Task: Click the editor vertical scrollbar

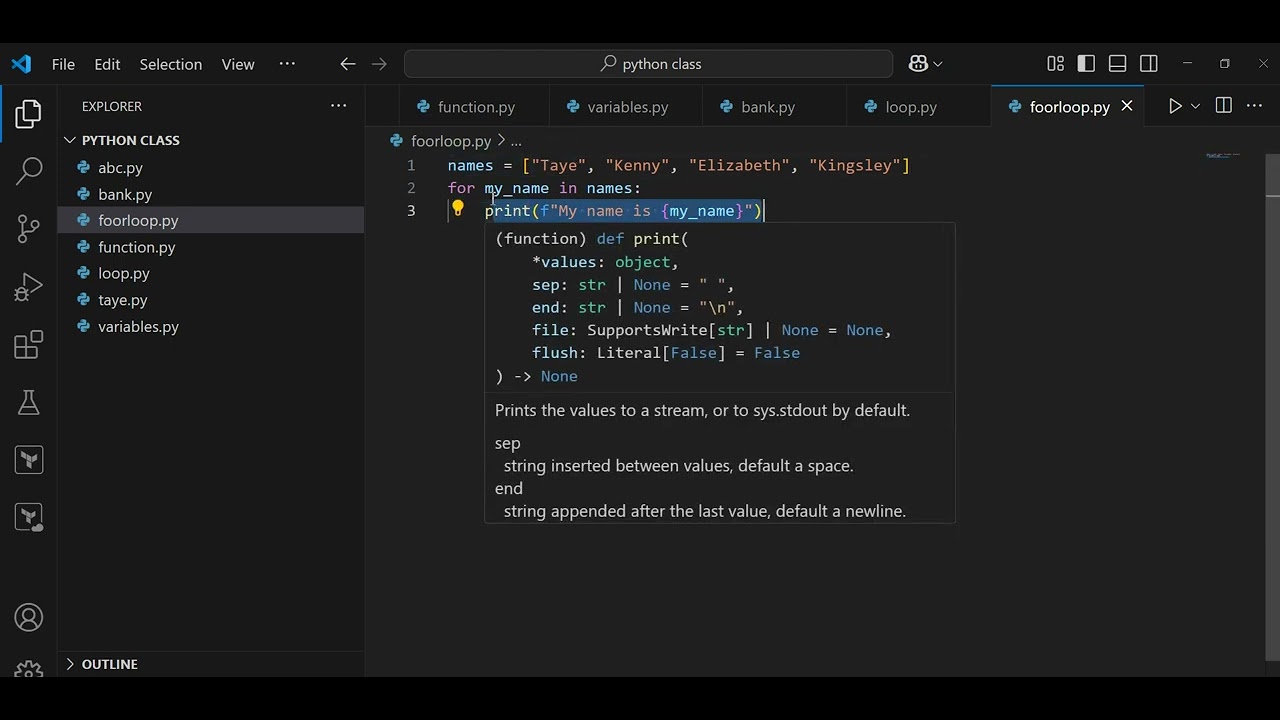Action: coord(1272,408)
